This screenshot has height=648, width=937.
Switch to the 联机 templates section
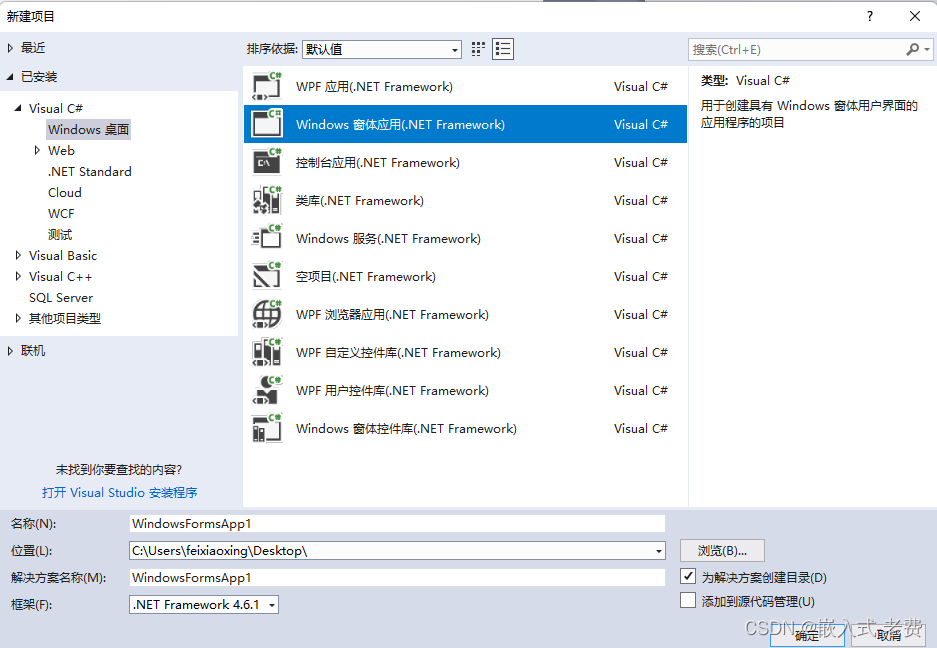click(x=29, y=350)
